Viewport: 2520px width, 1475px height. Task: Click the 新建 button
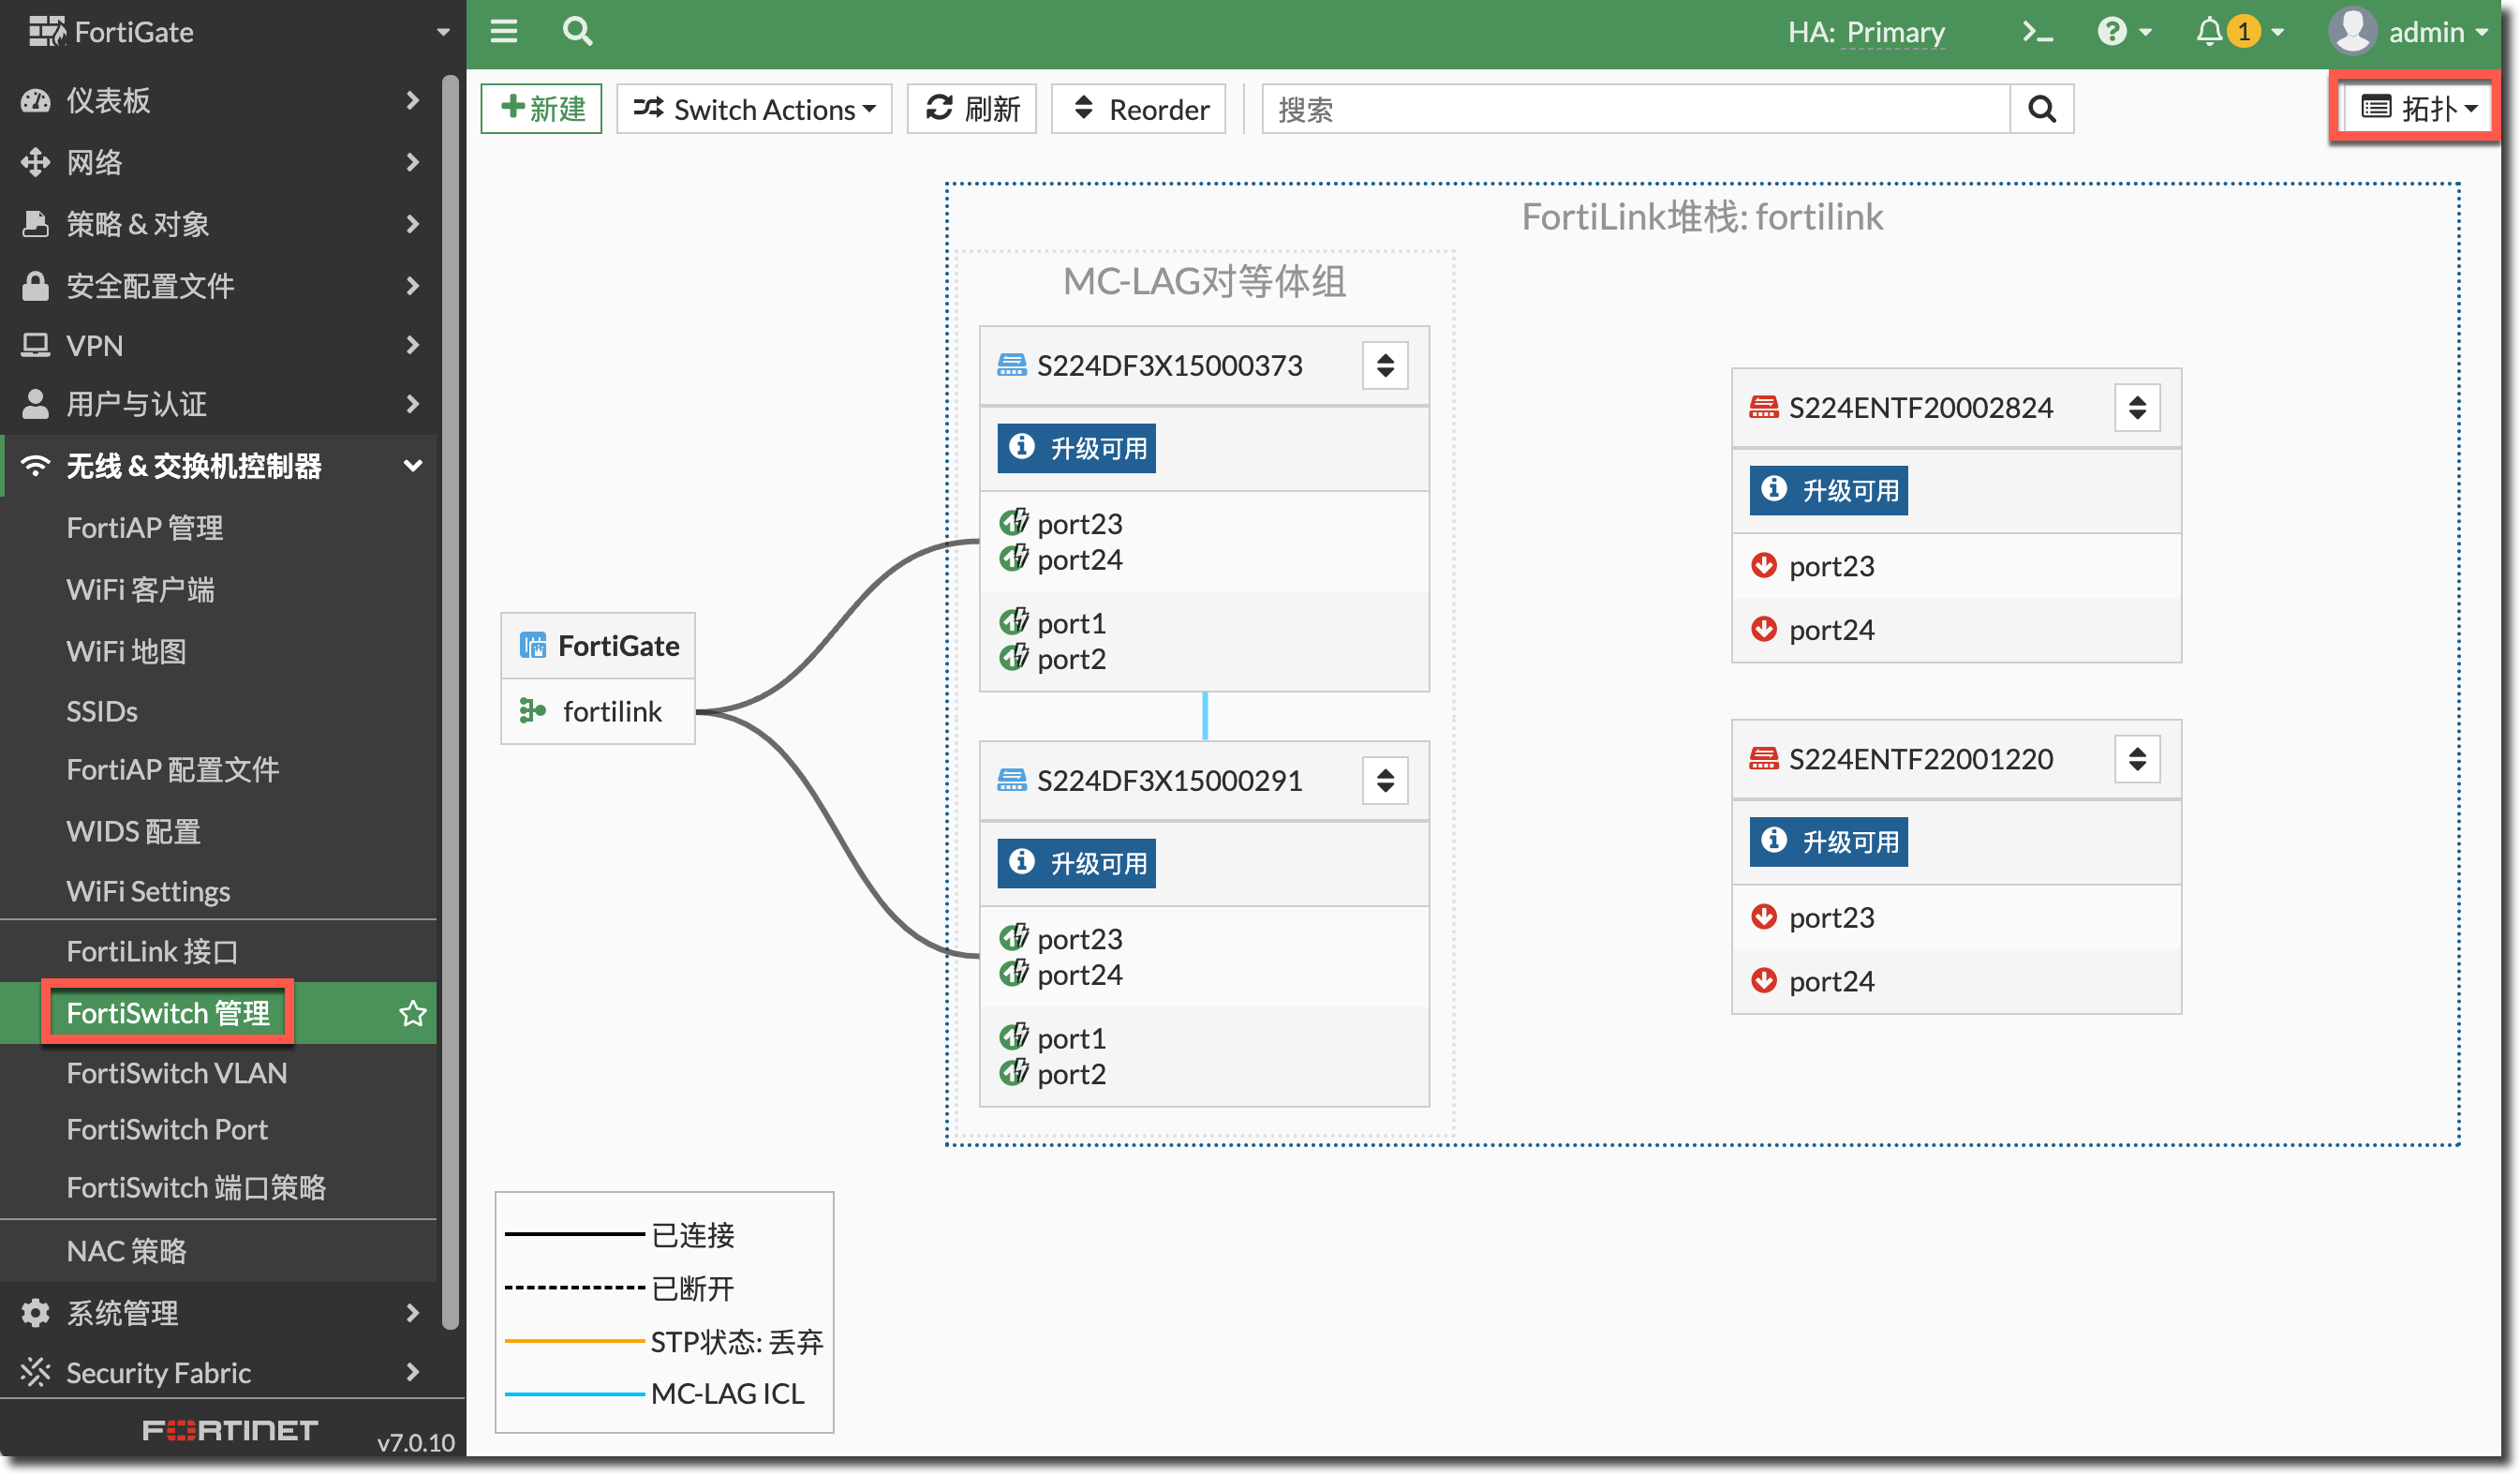[x=542, y=109]
